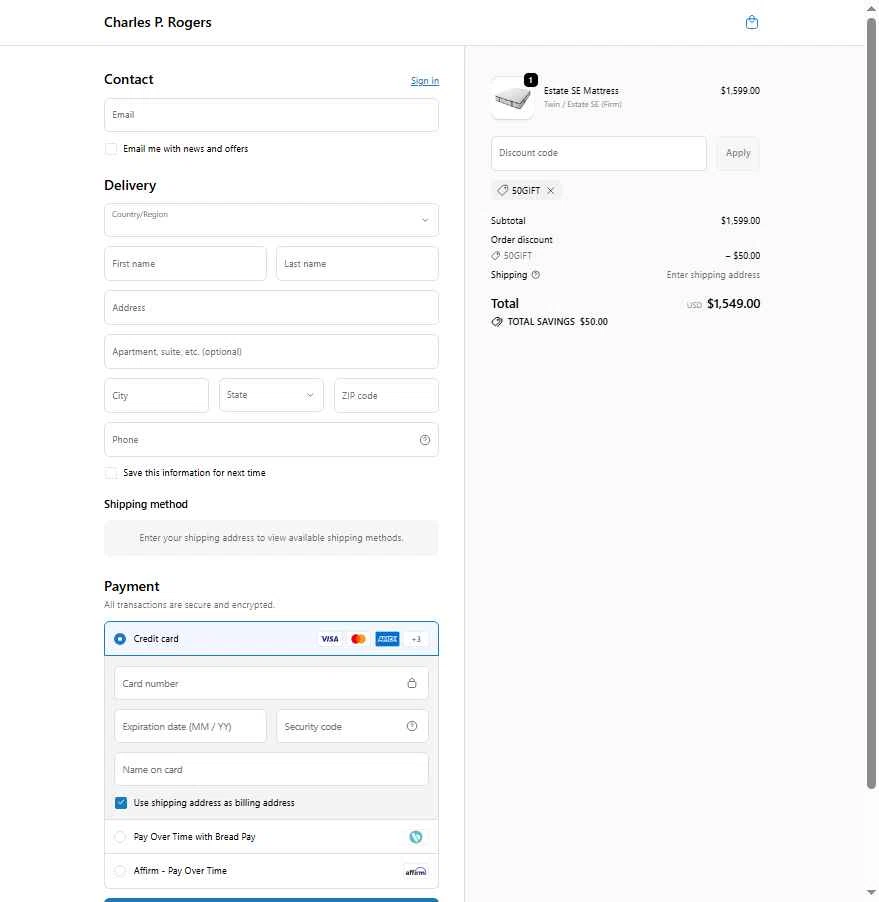Click the Estate SE Mattress thumbnail
The image size is (879, 902).
pyautogui.click(x=512, y=98)
